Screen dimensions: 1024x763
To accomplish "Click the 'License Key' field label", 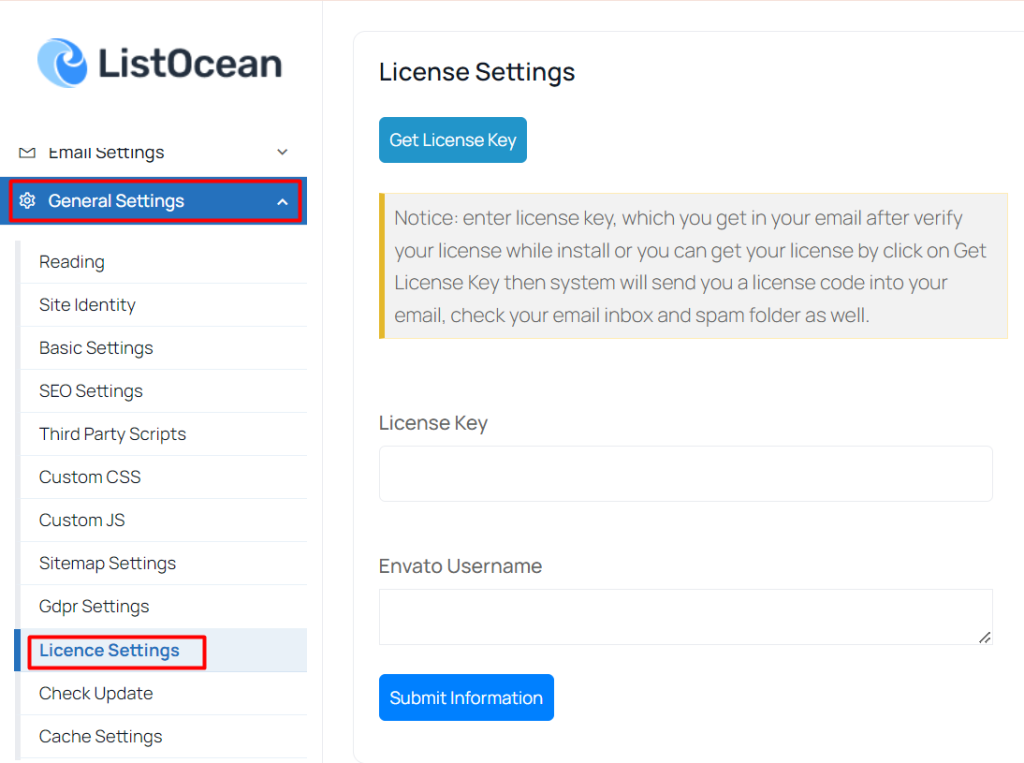I will pyautogui.click(x=433, y=423).
